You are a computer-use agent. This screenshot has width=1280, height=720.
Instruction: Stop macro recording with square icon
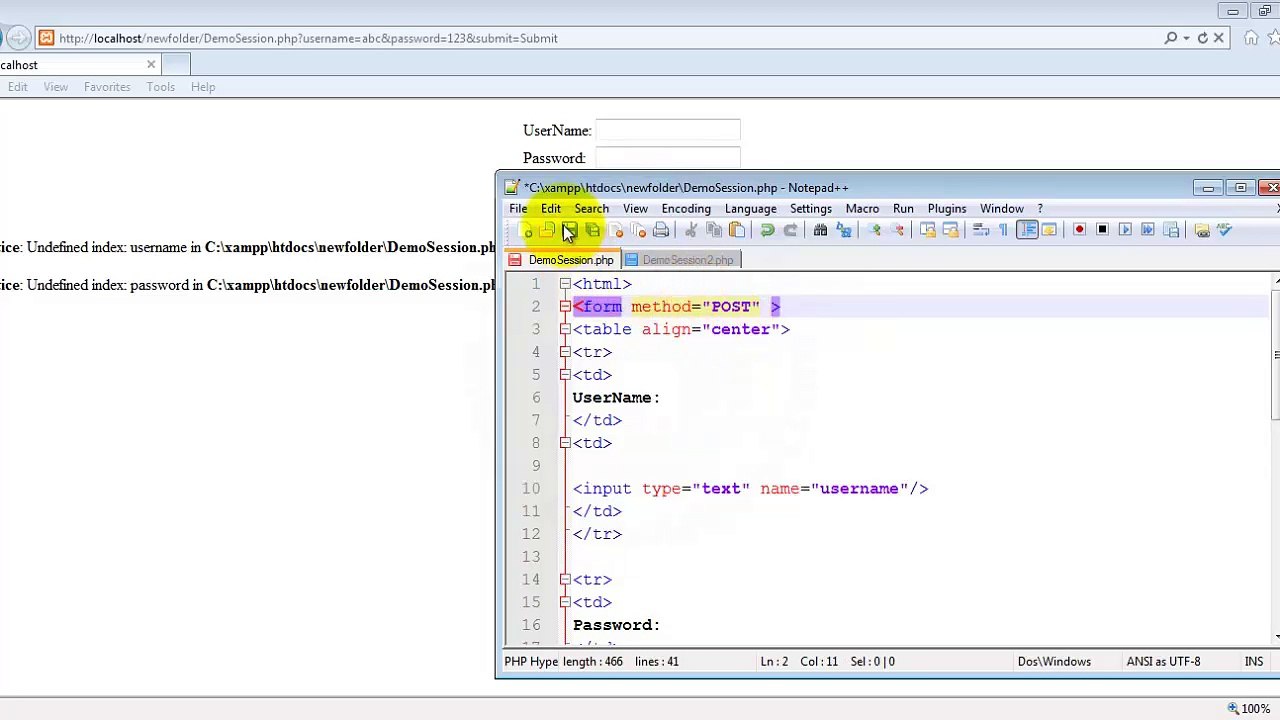[x=1102, y=230]
